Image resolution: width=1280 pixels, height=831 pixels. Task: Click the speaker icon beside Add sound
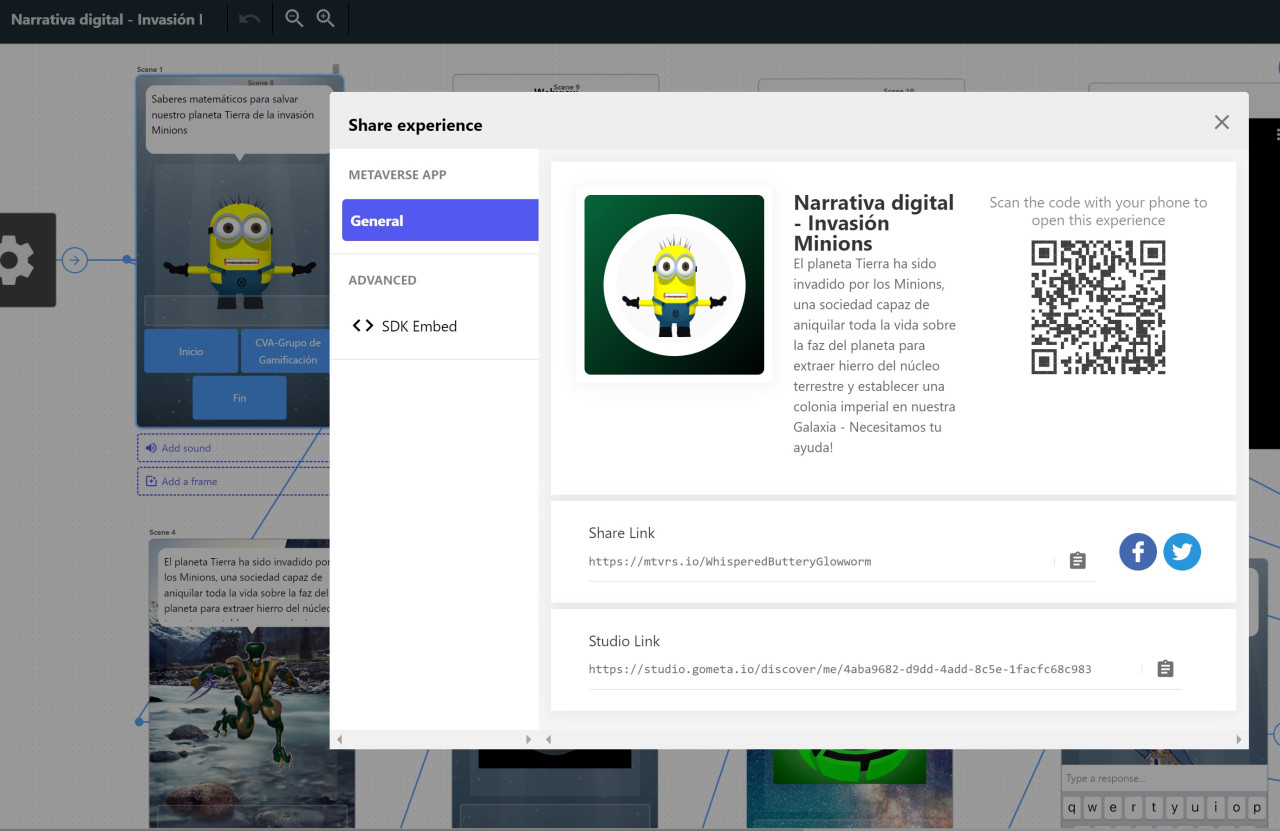(x=151, y=448)
